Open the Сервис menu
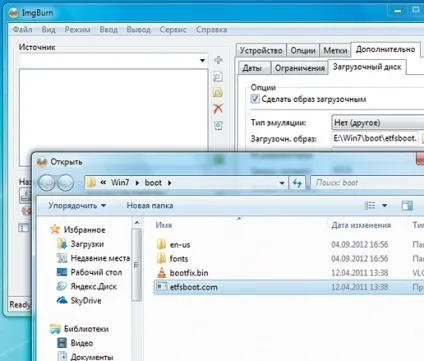 pos(173,30)
